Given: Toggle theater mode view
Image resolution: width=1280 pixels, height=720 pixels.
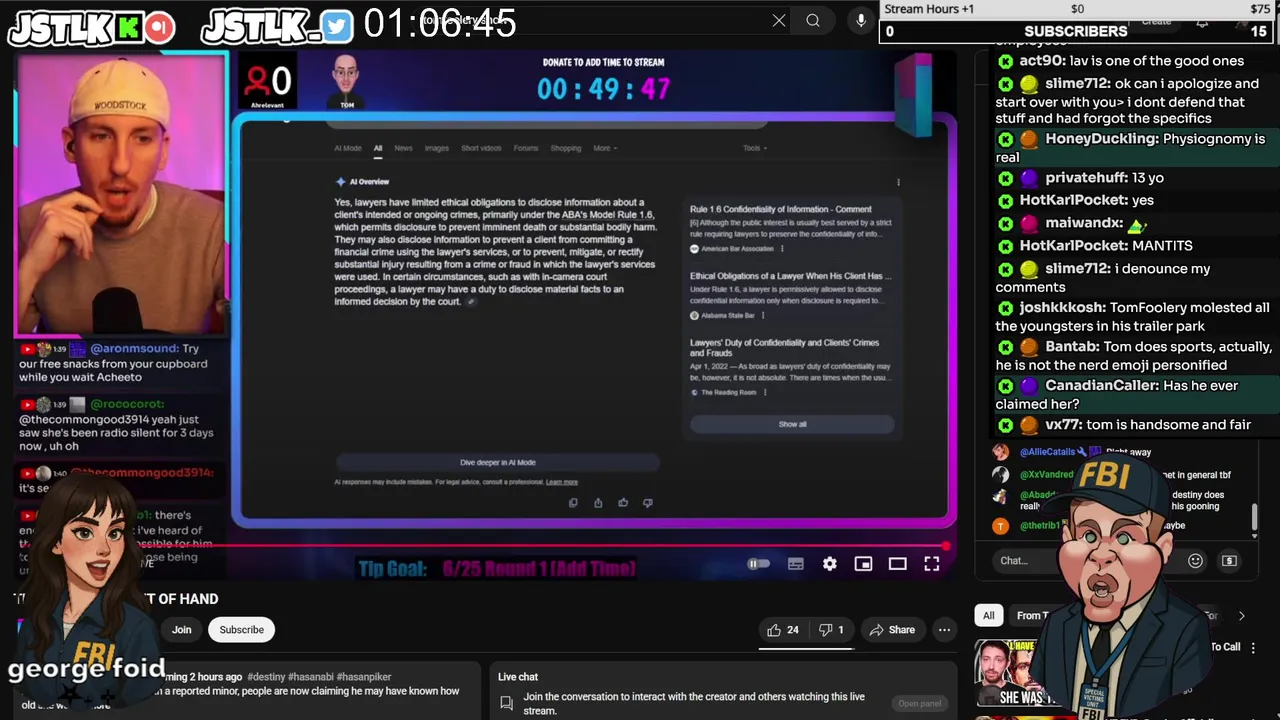Looking at the screenshot, I should pos(897,564).
